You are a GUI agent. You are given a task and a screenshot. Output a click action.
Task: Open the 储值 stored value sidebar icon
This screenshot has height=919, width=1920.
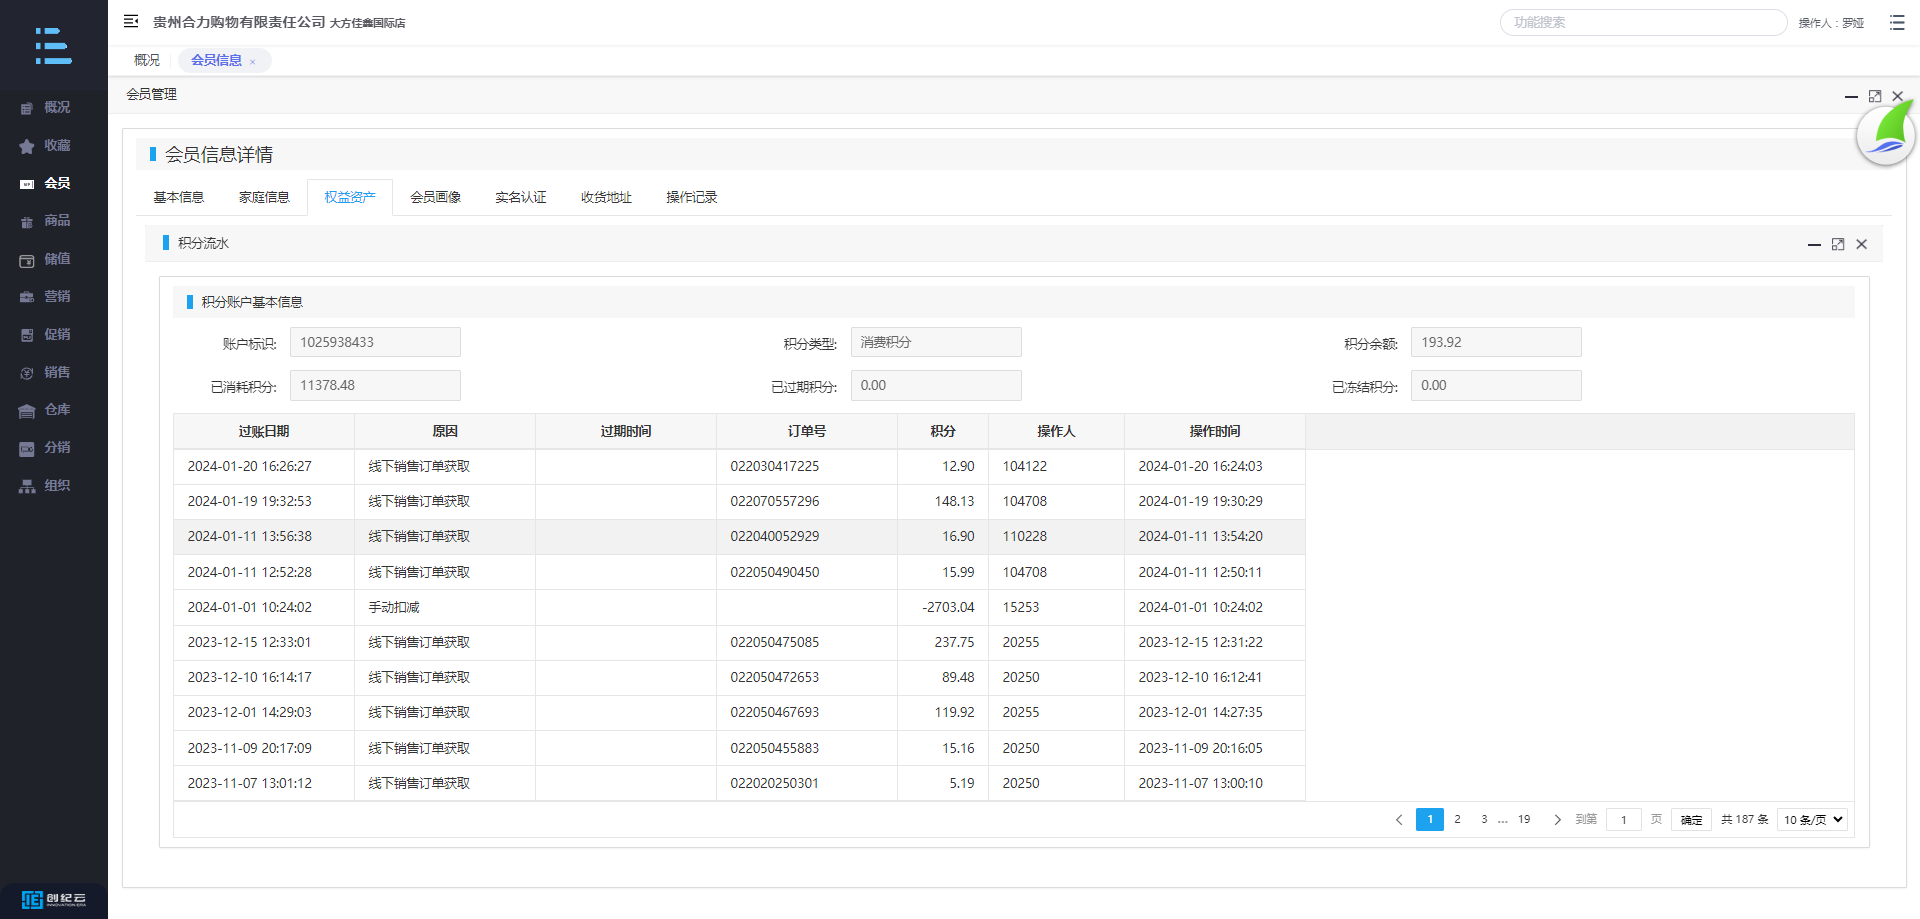(x=27, y=260)
